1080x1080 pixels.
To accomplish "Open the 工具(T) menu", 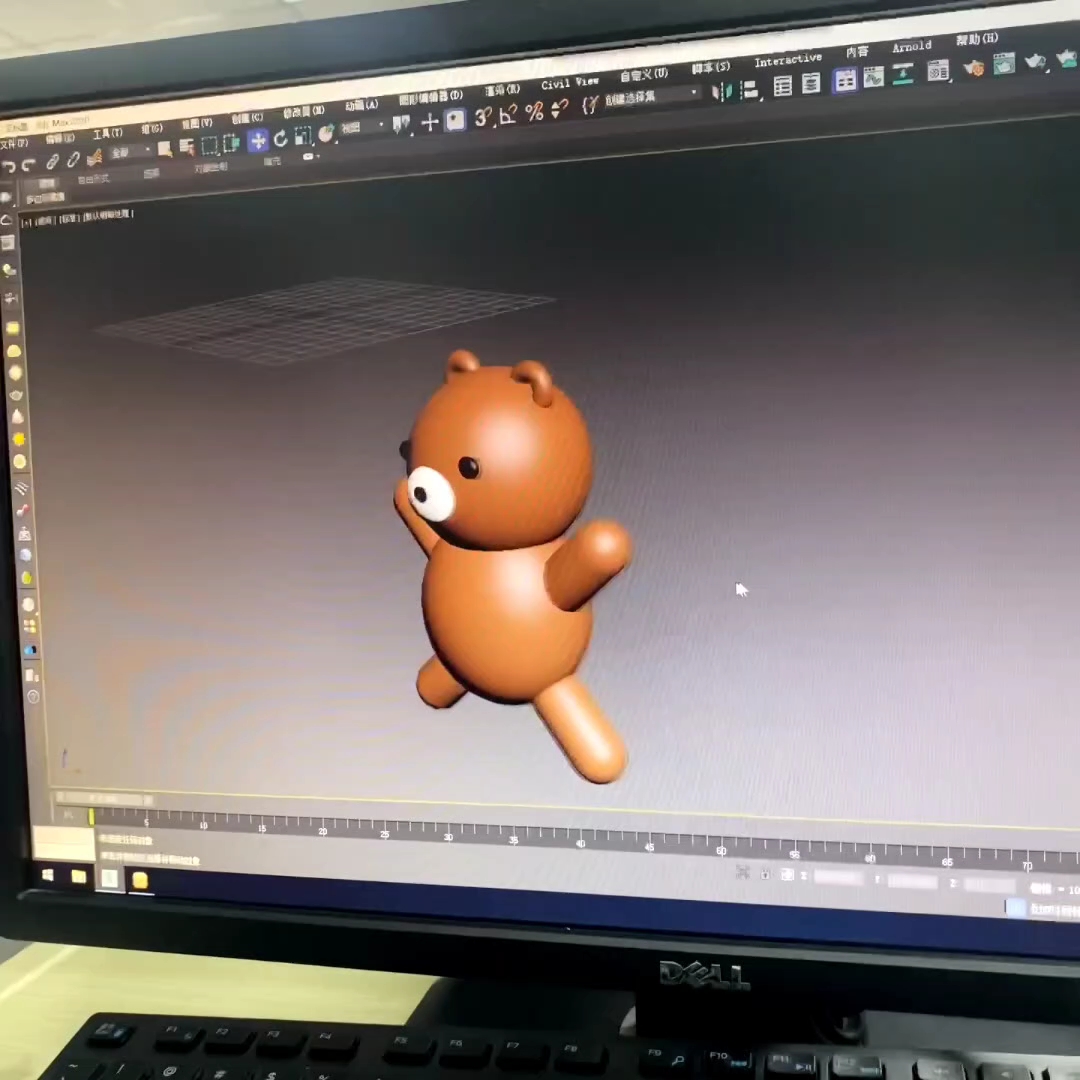I will (x=107, y=133).
